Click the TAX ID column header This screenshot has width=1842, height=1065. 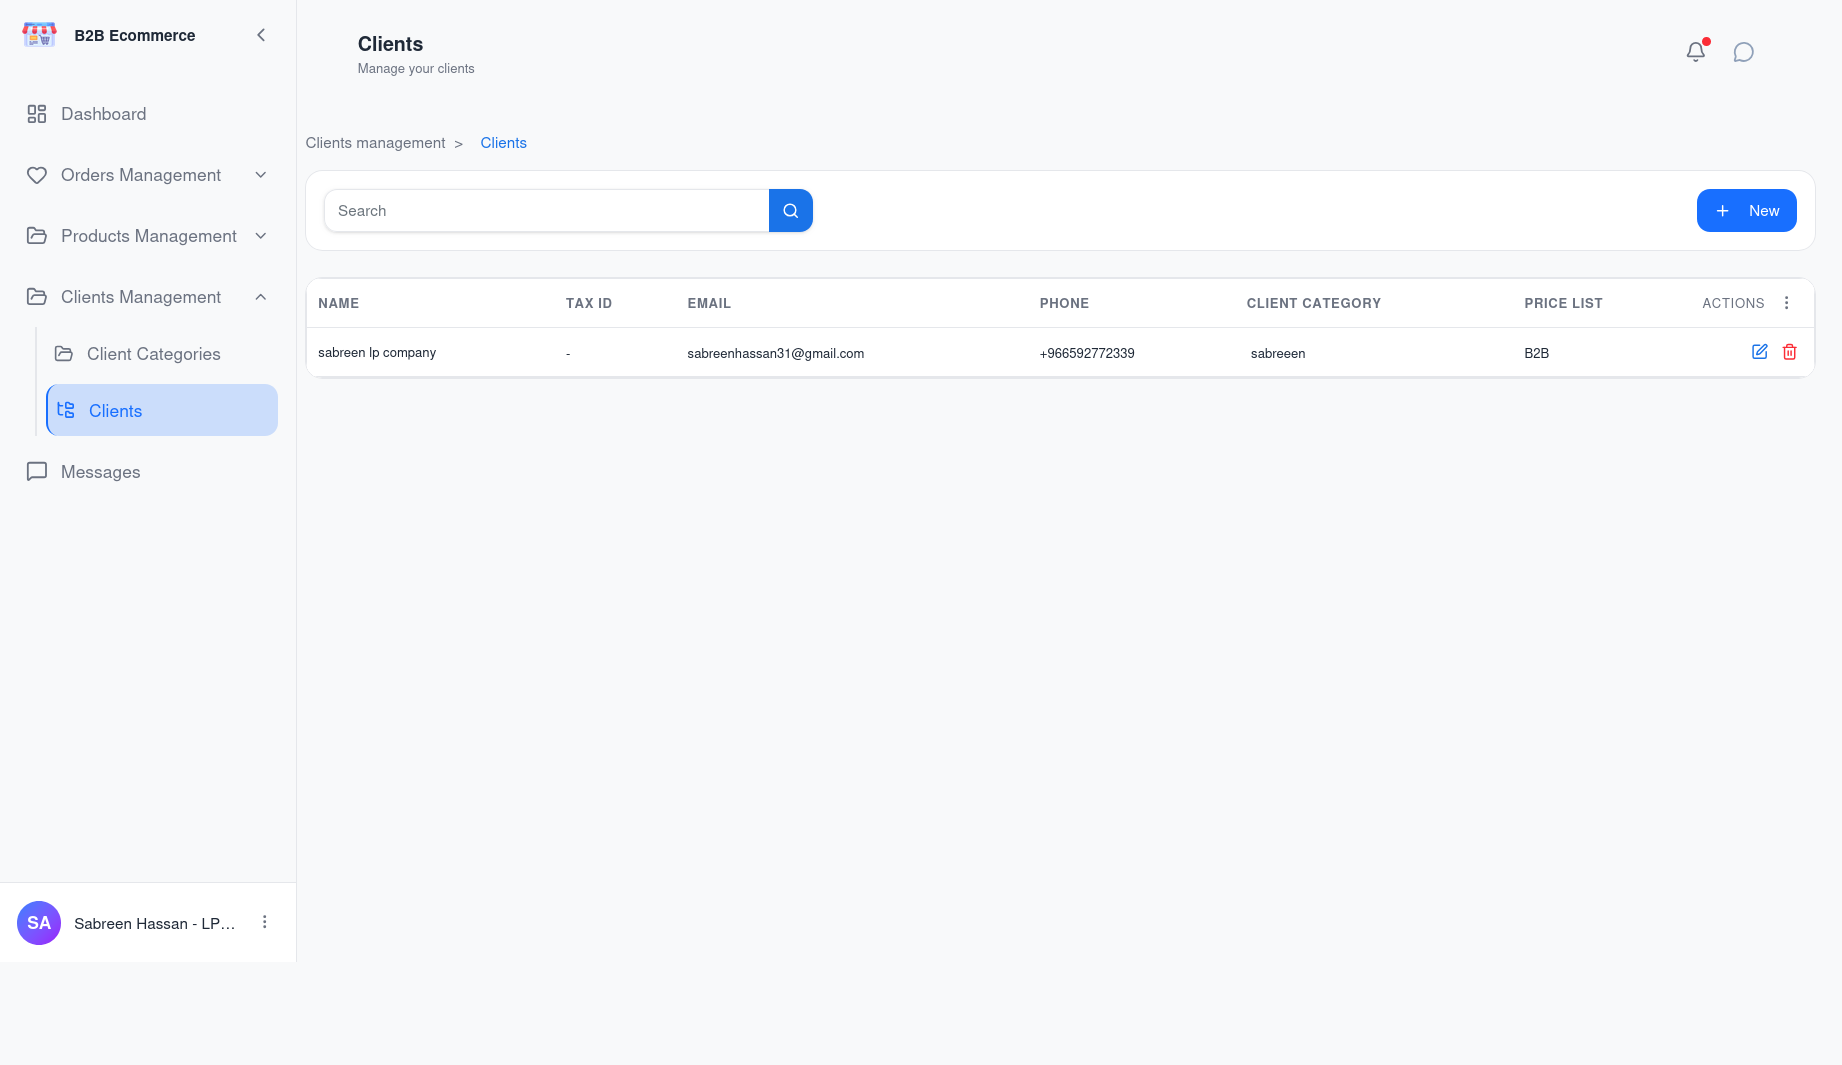(589, 303)
